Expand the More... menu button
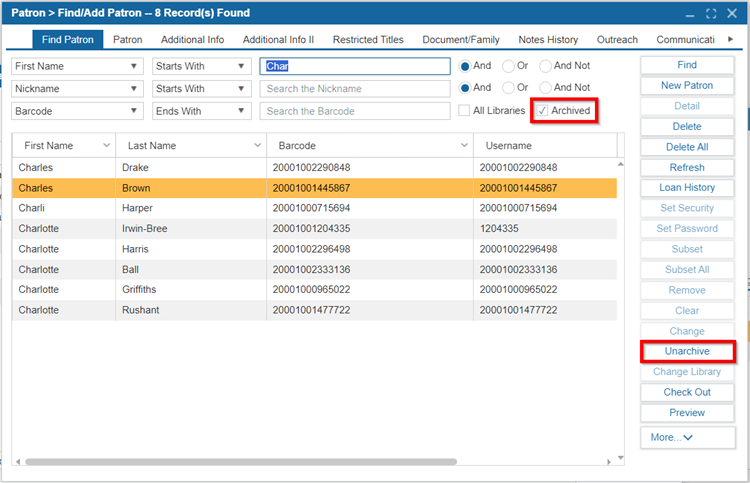Viewport: 750px width, 483px height. click(687, 437)
